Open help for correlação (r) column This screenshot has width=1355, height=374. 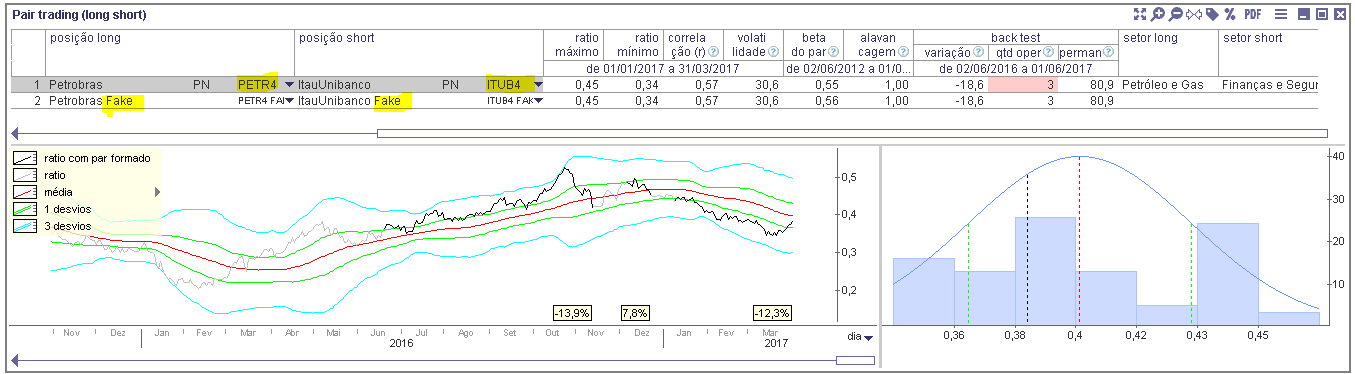click(713, 52)
